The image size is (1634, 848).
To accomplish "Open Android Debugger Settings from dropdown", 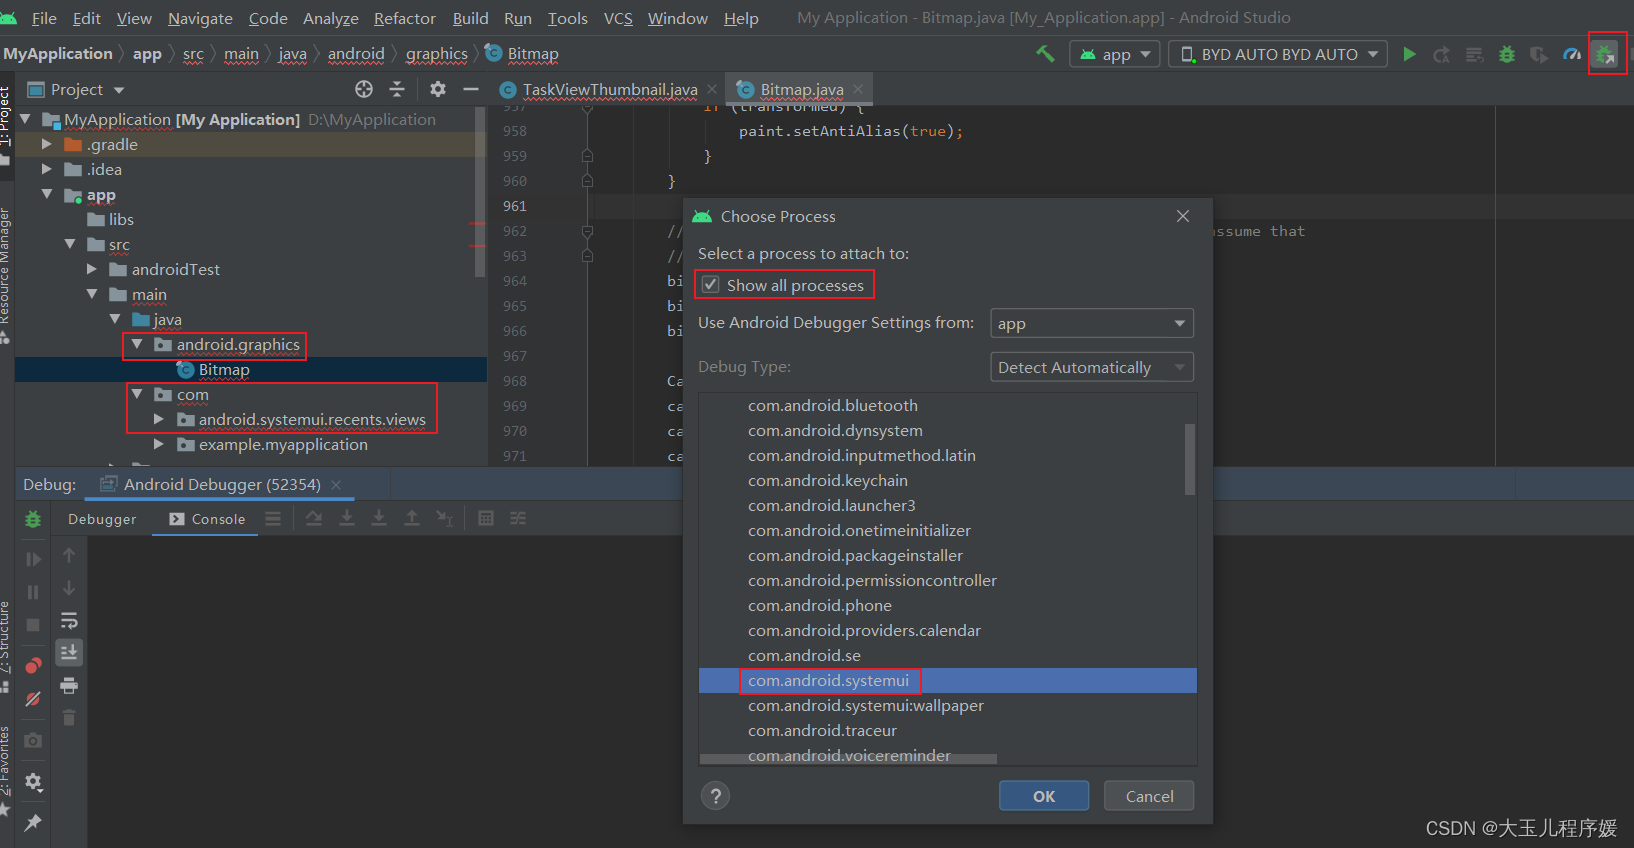I will [1092, 323].
